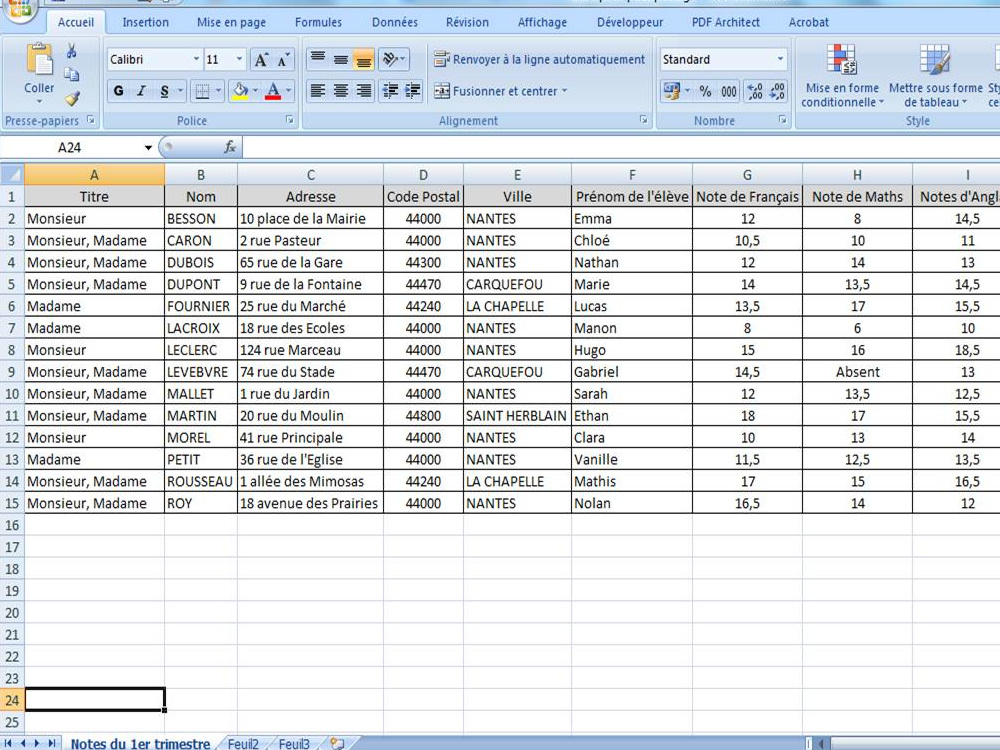Open the borders dropdown arrow
This screenshot has width=1000, height=750.
[x=219, y=91]
